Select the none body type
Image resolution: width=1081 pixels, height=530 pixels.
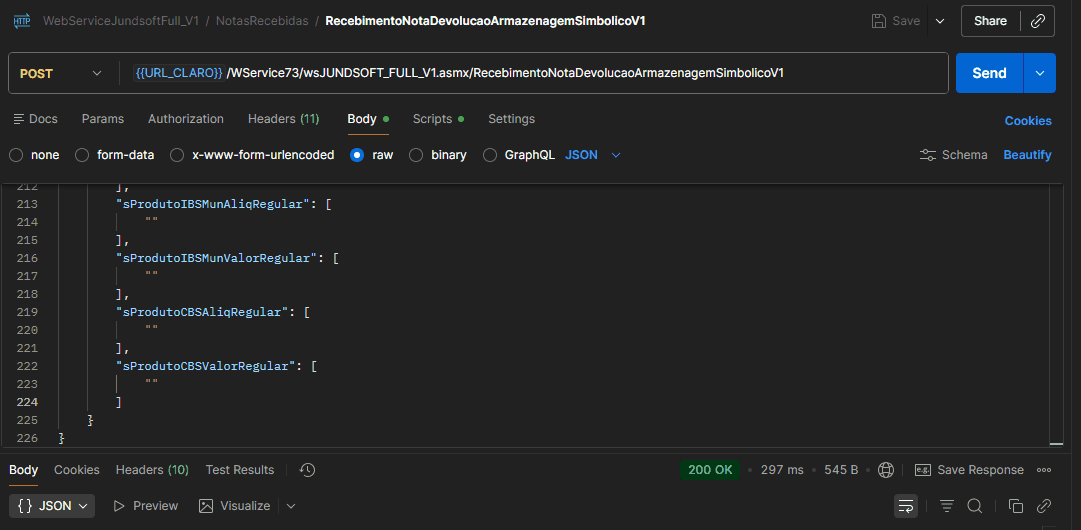(x=16, y=155)
